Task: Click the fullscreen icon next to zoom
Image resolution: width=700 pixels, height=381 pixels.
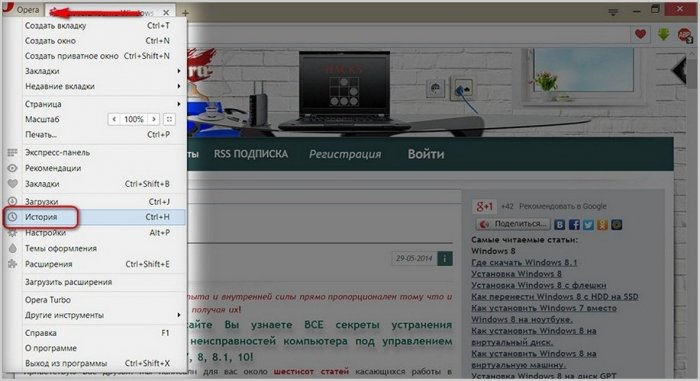Action: click(x=169, y=119)
